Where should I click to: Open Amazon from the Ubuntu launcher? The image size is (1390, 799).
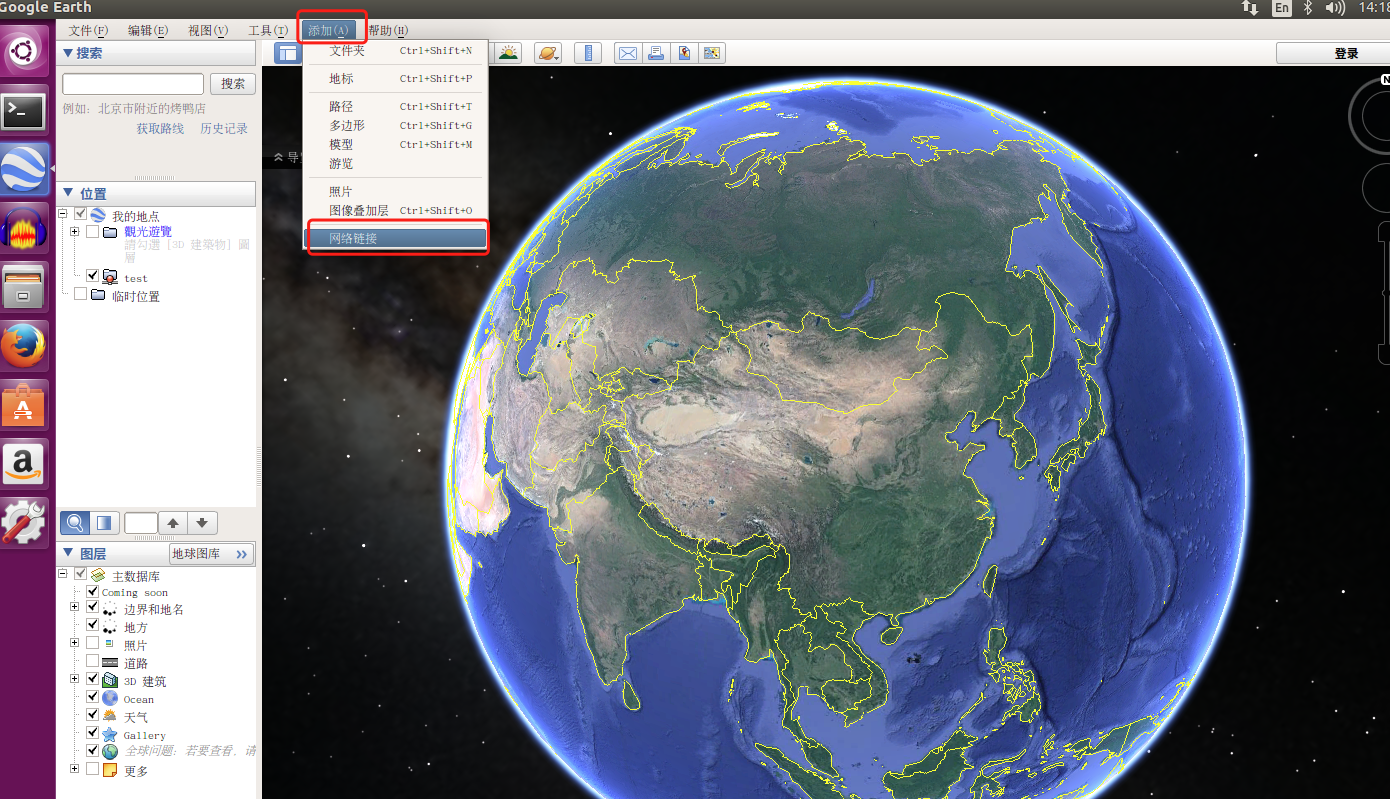pos(25,465)
